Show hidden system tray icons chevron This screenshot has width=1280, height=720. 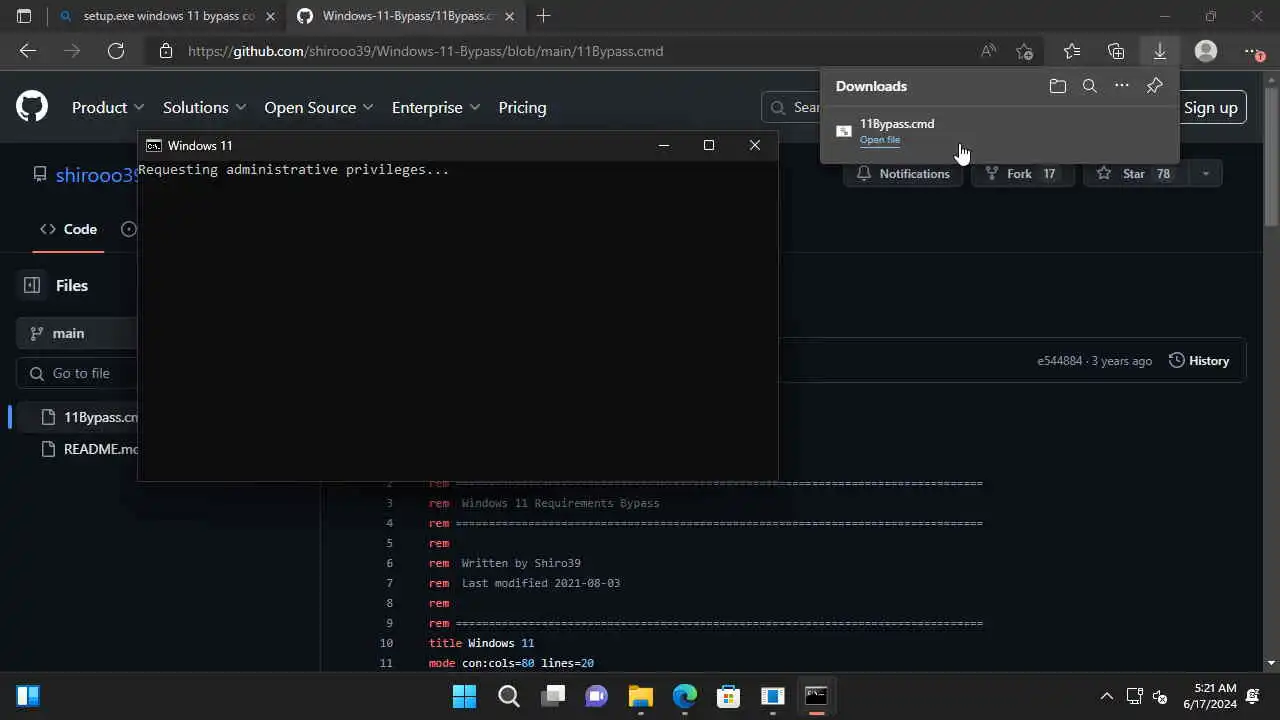pos(1106,696)
